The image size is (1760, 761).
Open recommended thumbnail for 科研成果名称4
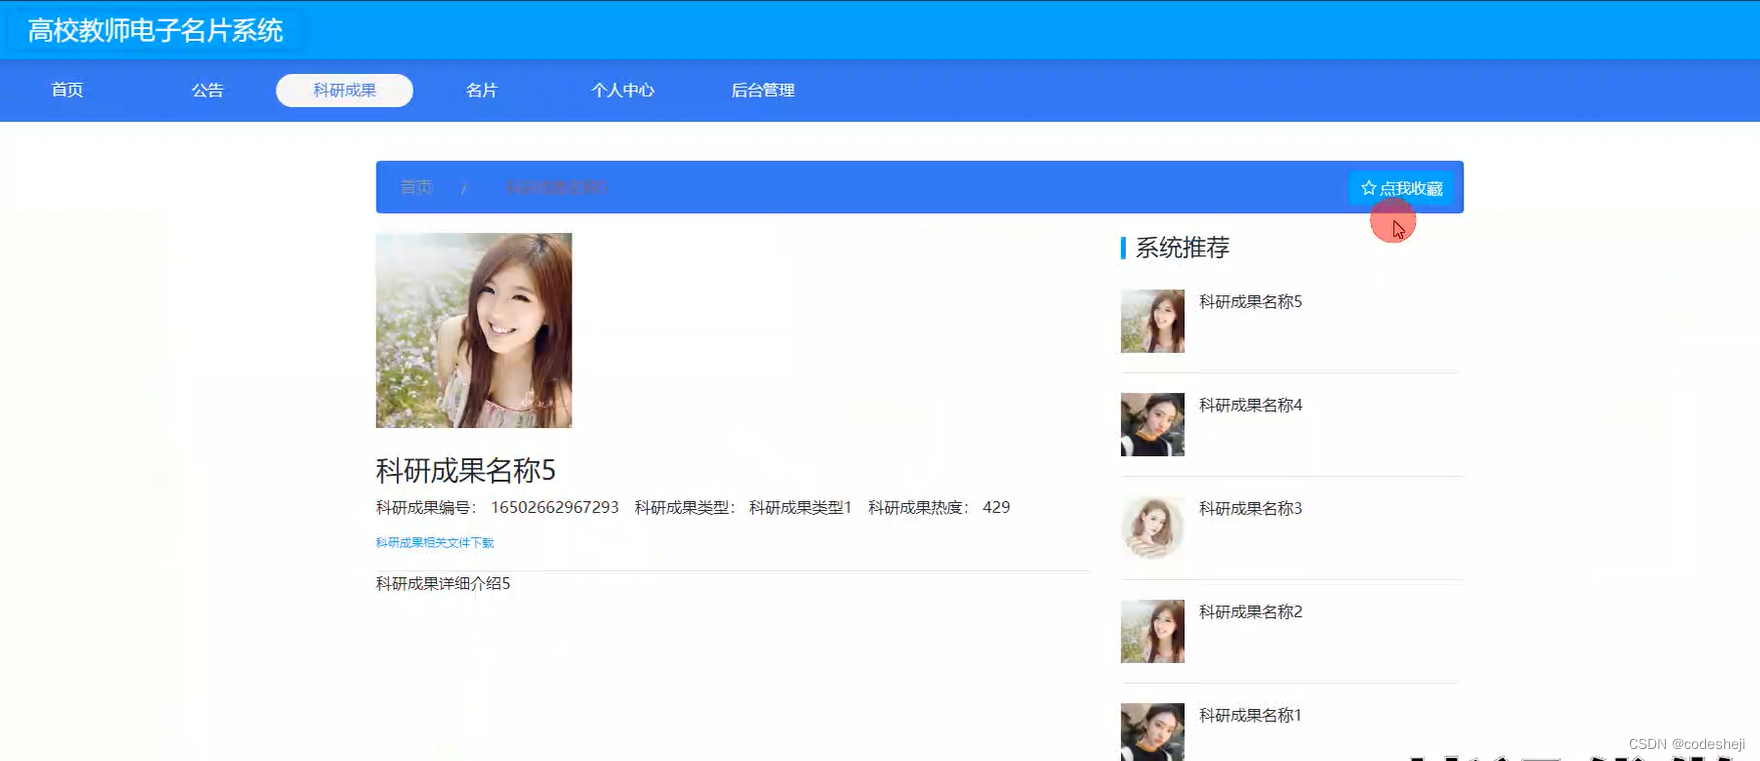1153,425
